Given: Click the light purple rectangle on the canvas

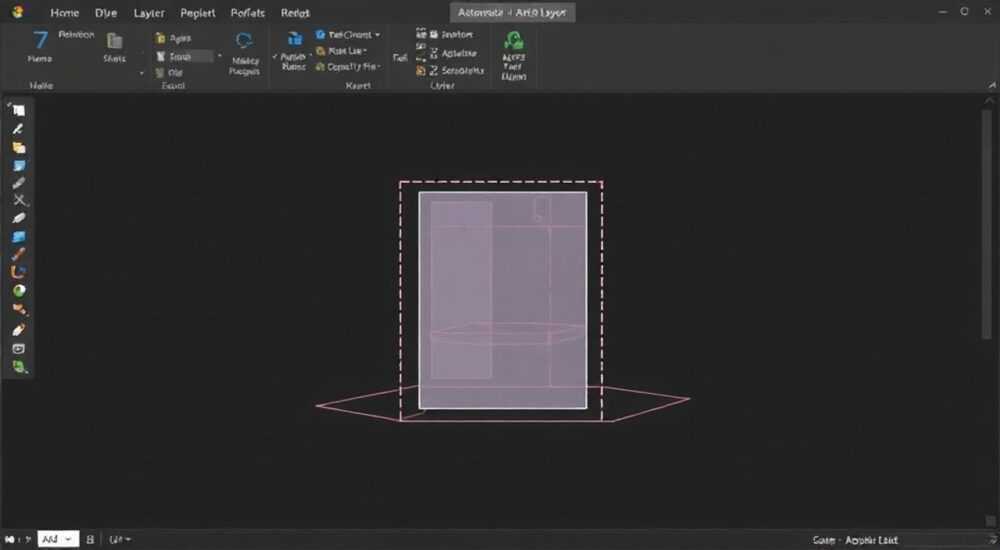Looking at the screenshot, I should (503, 300).
